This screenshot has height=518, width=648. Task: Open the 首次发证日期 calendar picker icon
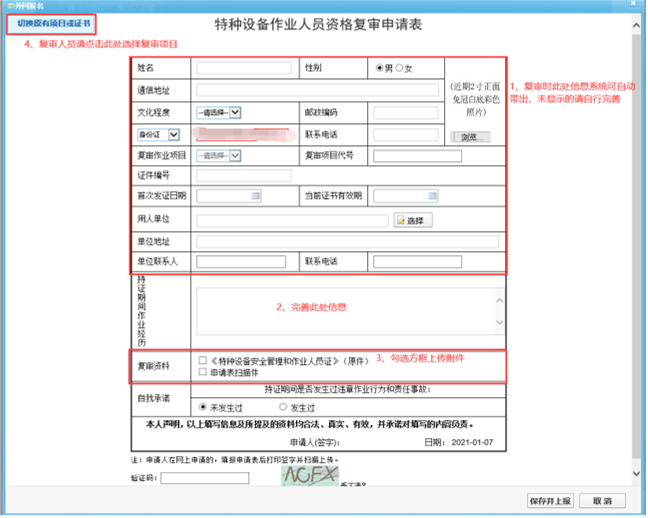click(256, 196)
